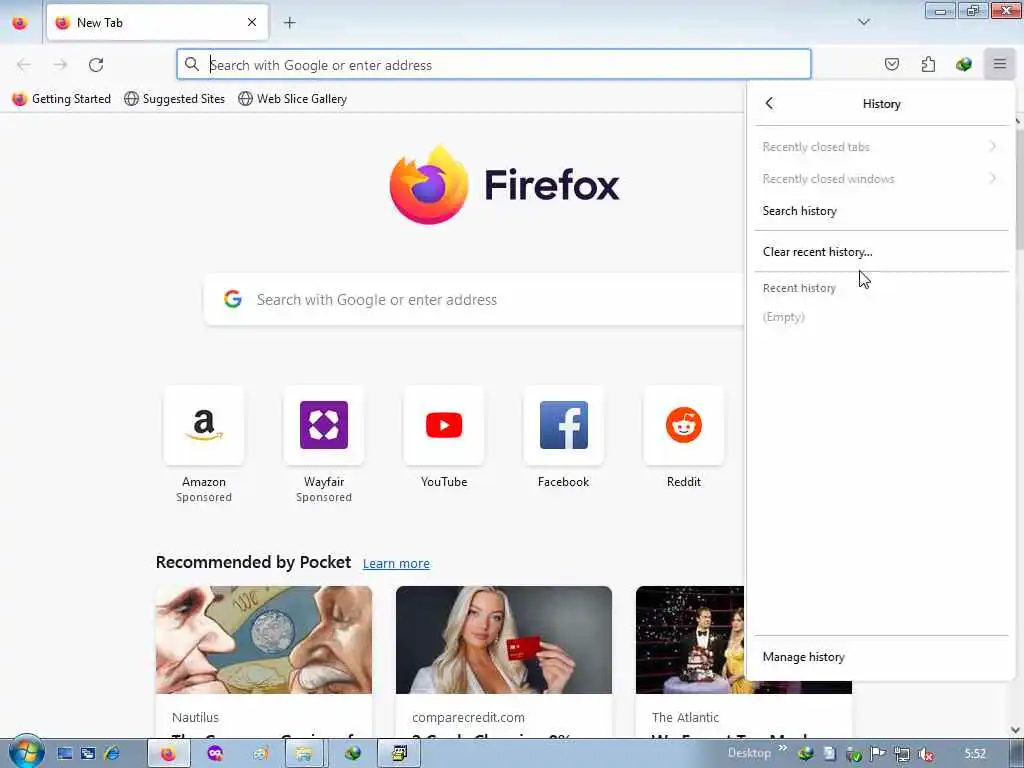Open the comparecredit.com article thumbnail

(x=504, y=639)
